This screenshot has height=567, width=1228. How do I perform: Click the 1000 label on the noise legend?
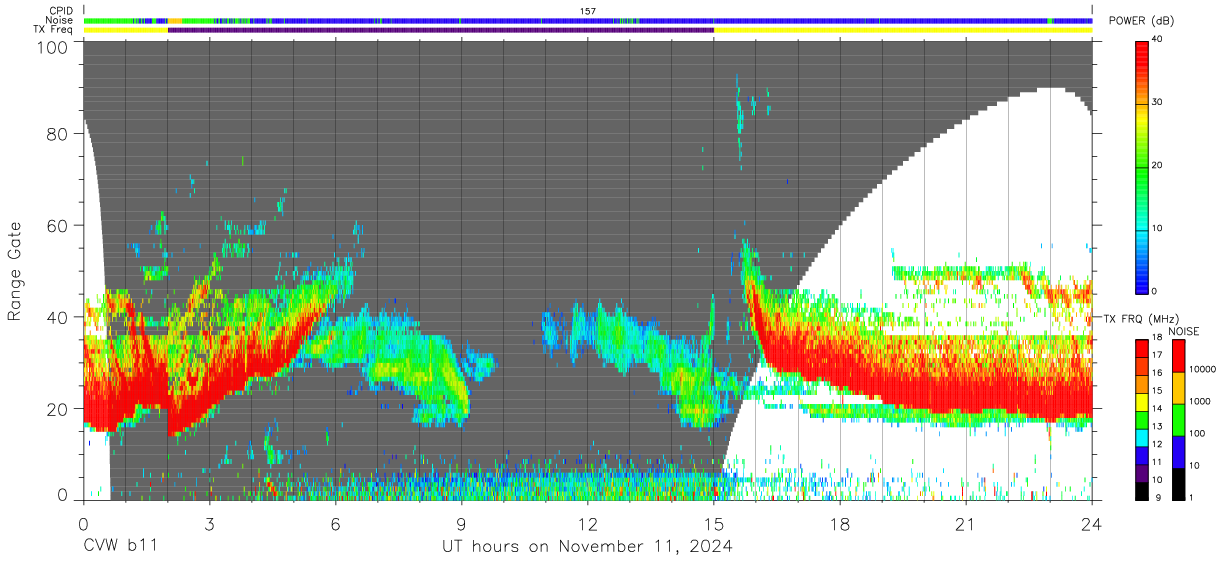(x=1202, y=401)
